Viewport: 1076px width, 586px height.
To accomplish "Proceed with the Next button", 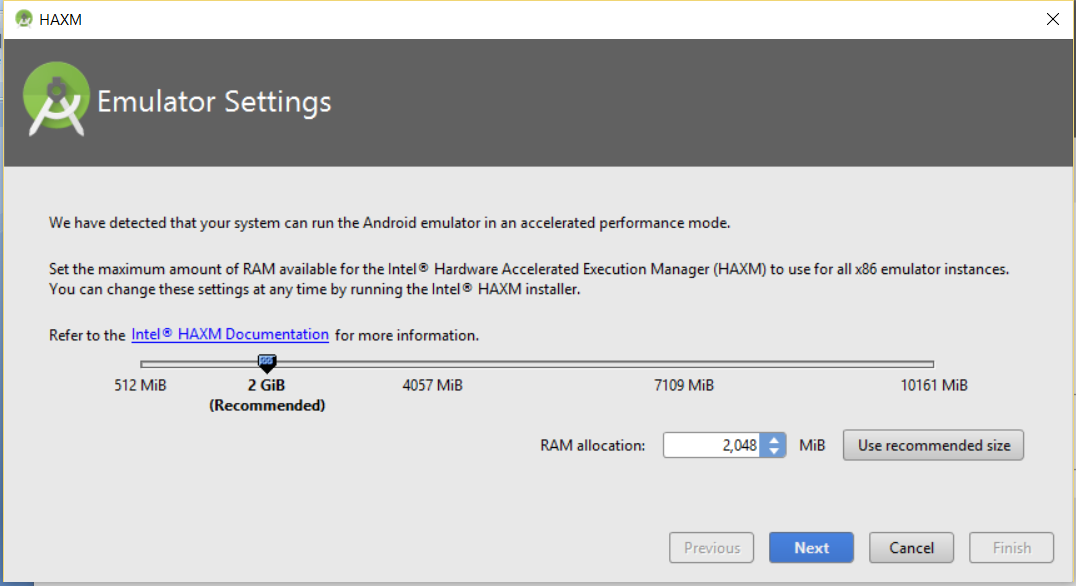I will [x=811, y=548].
